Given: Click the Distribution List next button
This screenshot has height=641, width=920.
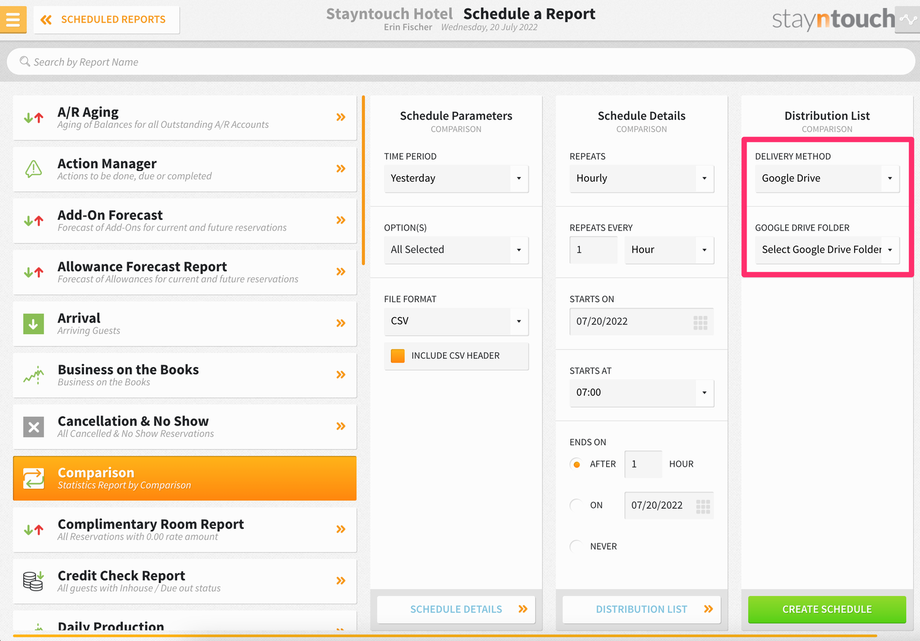Looking at the screenshot, I should click(x=641, y=609).
